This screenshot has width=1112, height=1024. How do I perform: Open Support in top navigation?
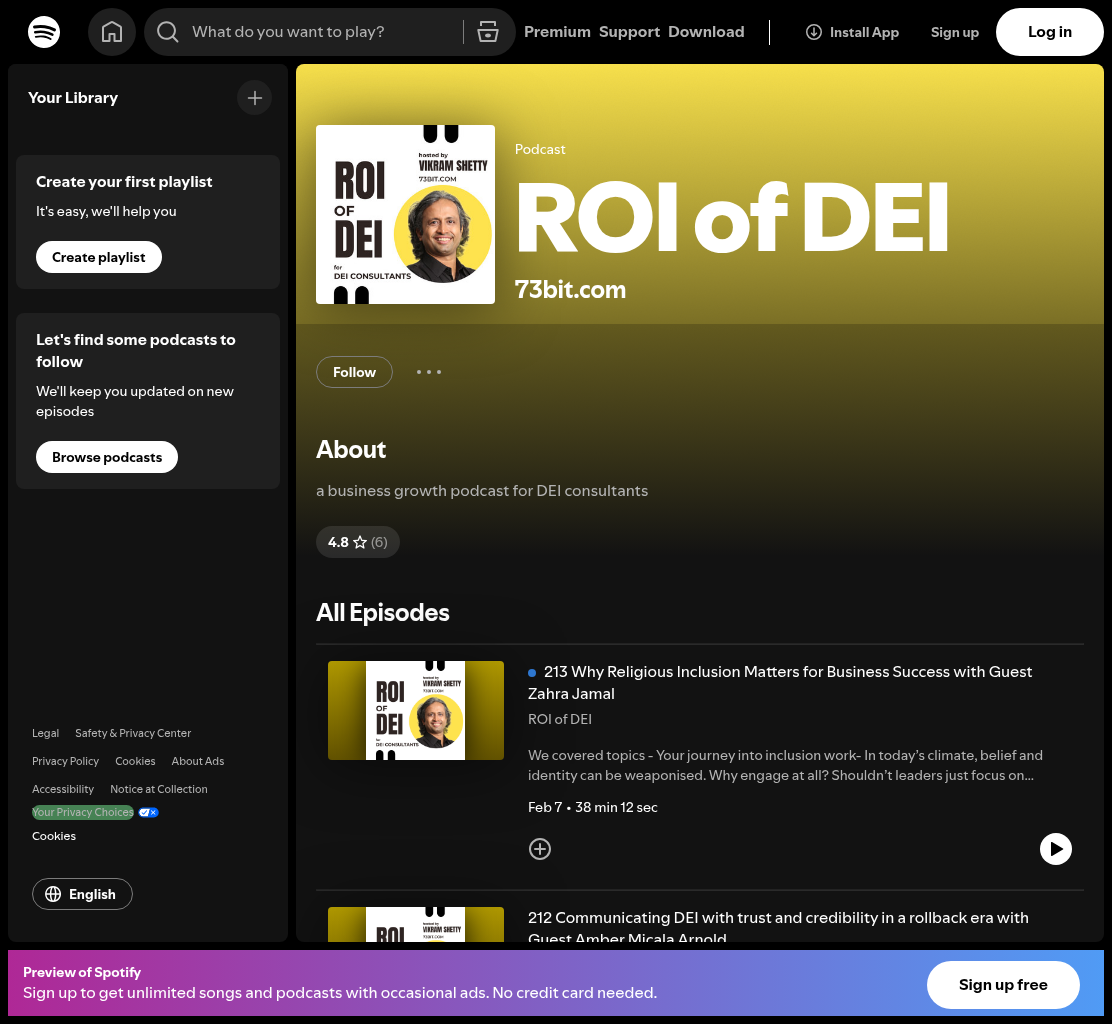(x=629, y=32)
